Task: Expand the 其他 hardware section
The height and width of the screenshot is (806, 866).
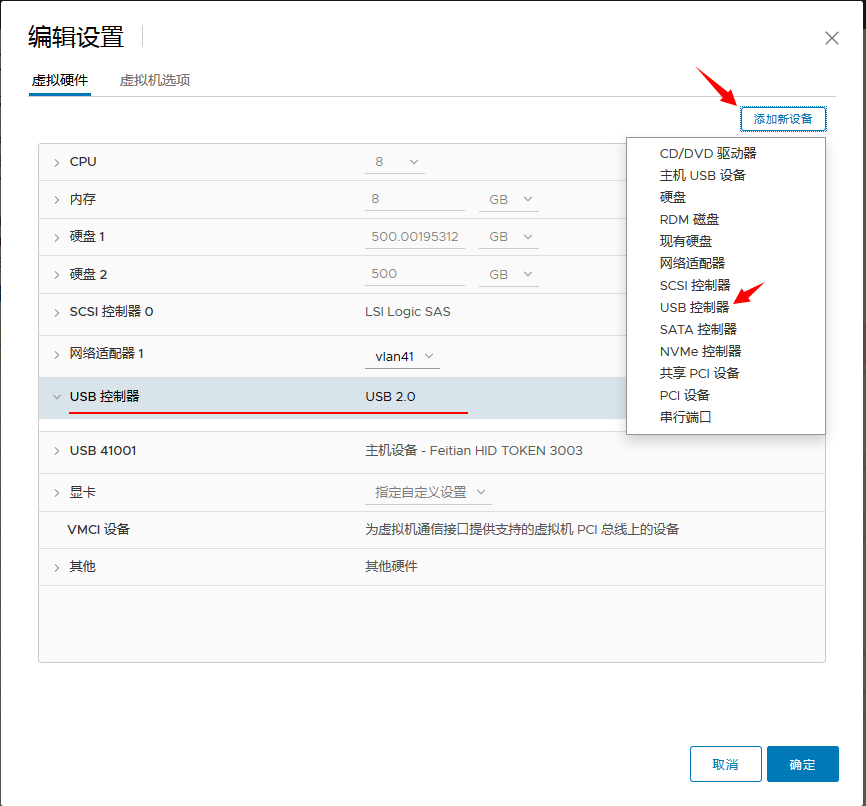Action: tap(58, 565)
